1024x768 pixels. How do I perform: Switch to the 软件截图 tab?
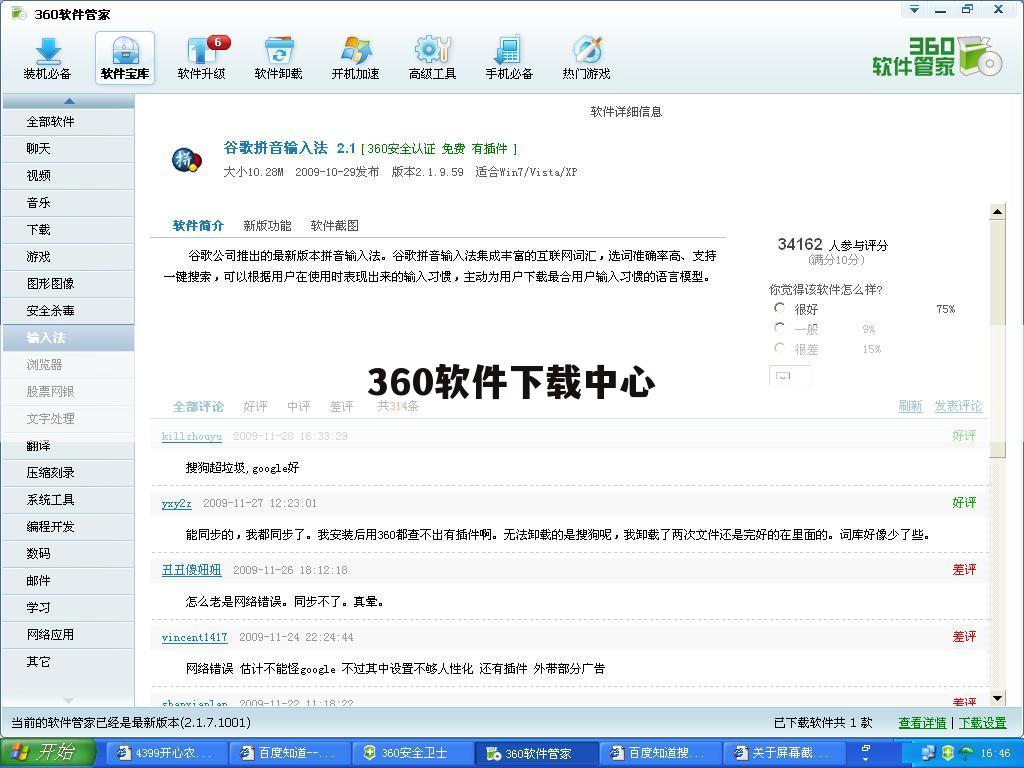[334, 225]
